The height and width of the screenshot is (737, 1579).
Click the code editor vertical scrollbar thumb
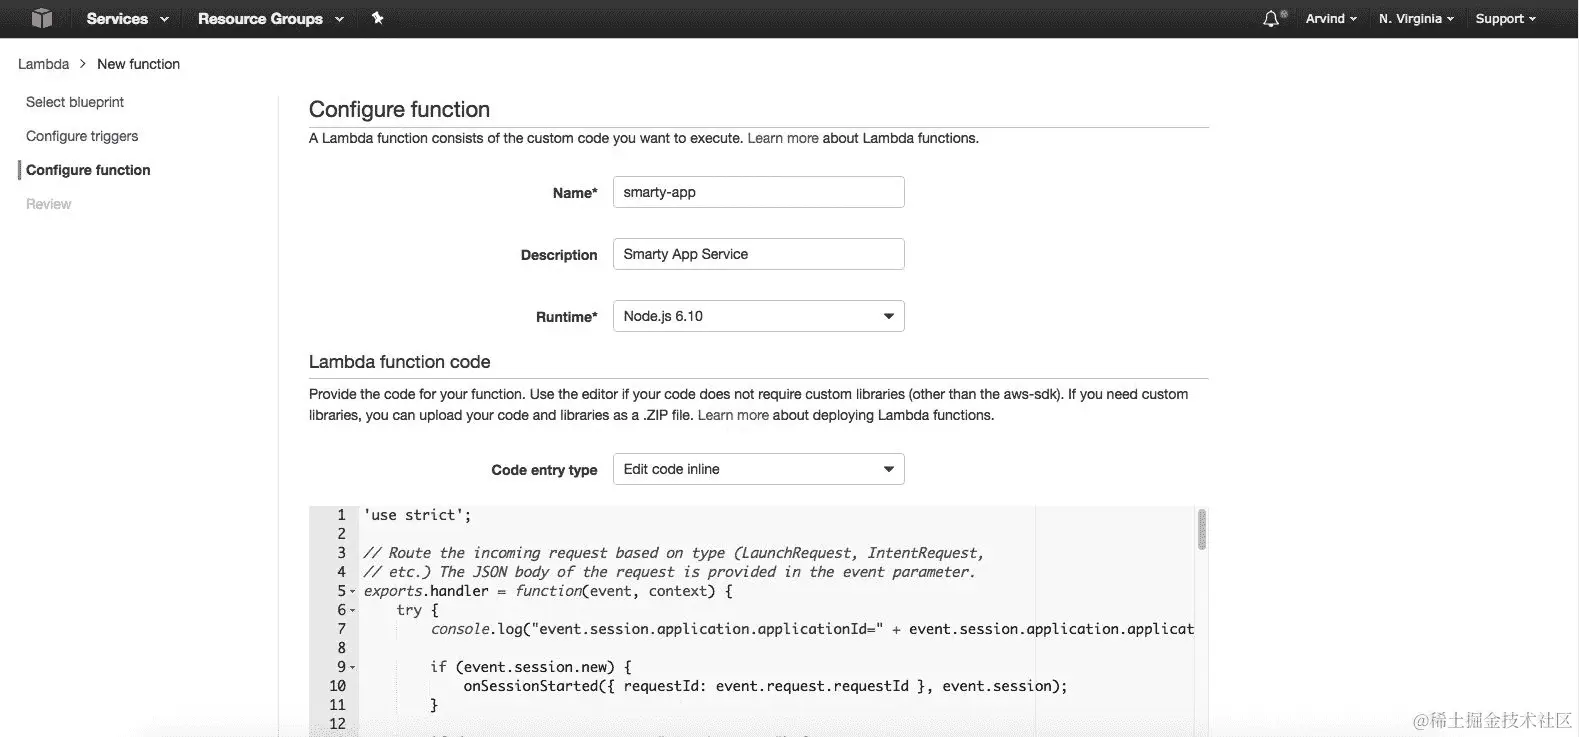(x=1201, y=529)
